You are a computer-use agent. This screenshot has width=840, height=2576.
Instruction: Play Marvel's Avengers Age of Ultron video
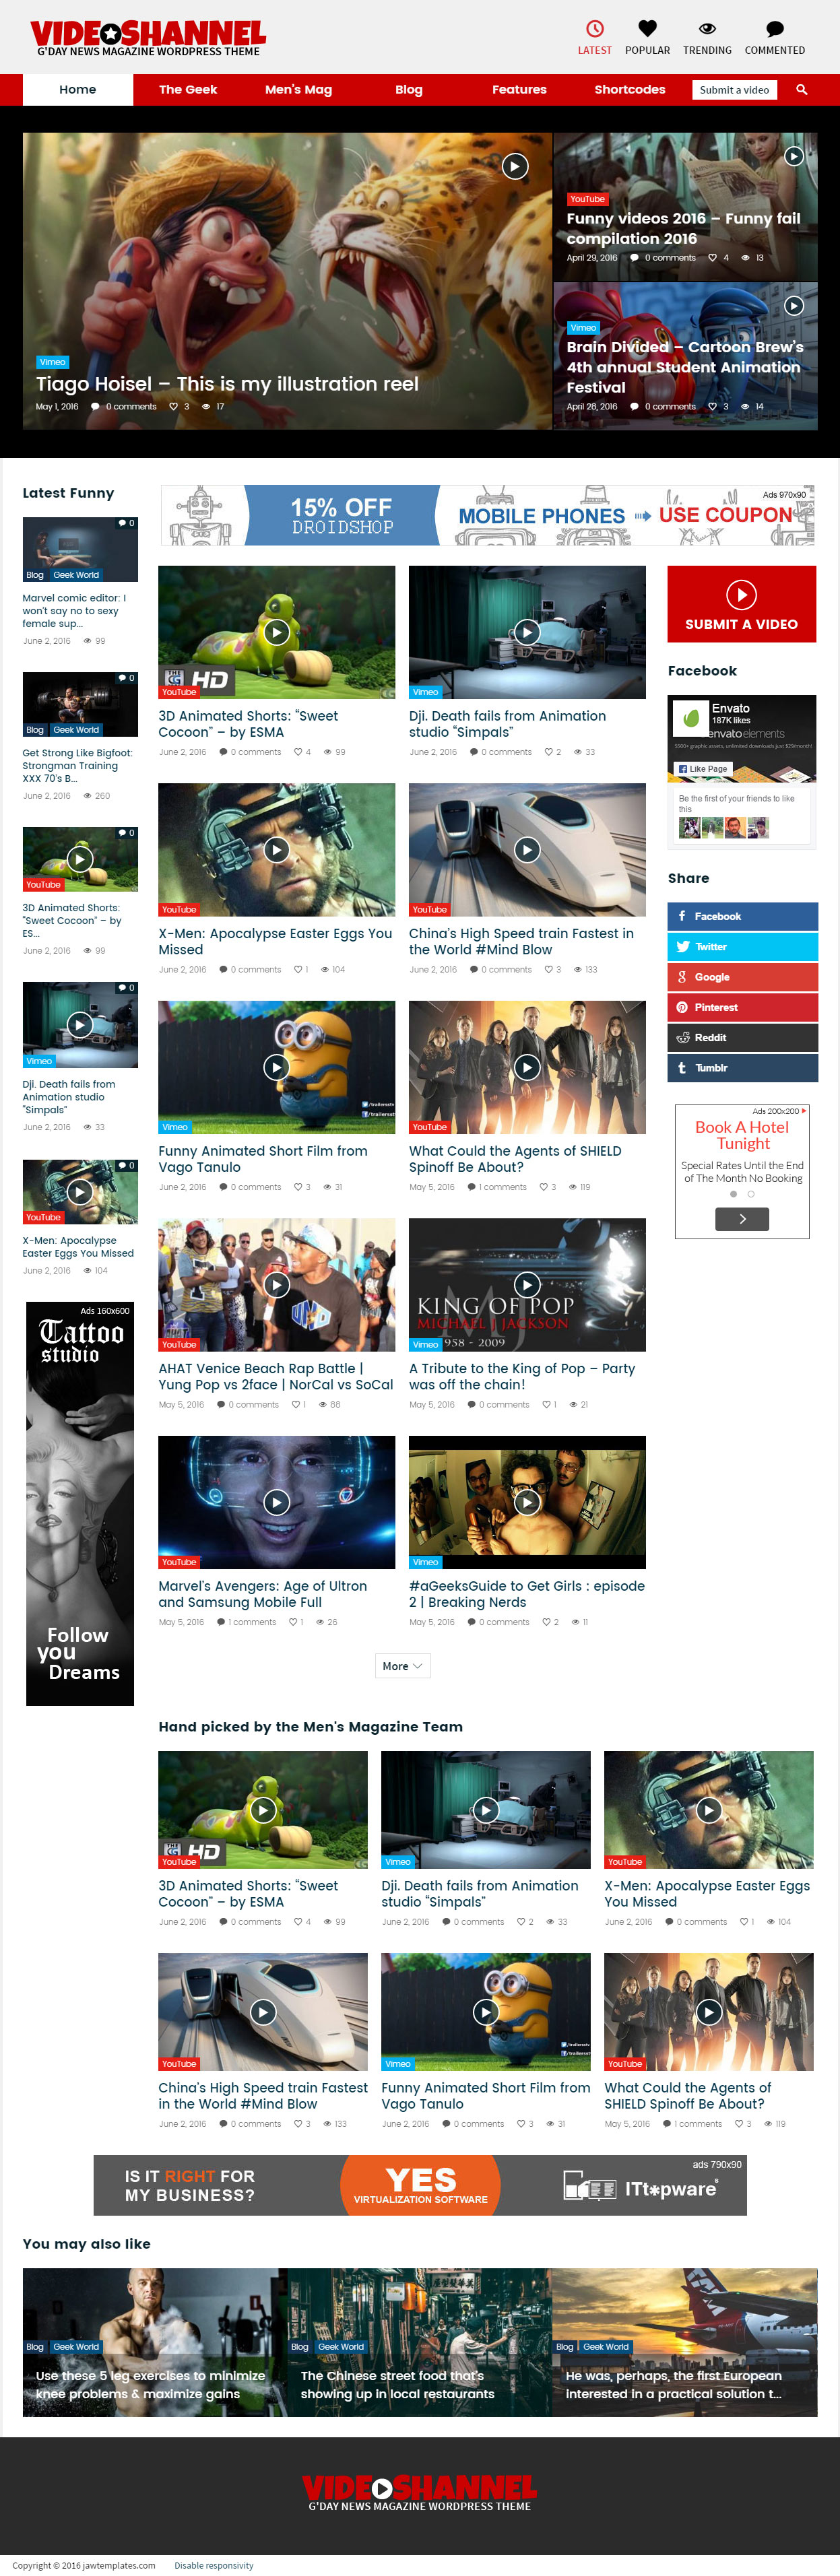[x=276, y=1502]
